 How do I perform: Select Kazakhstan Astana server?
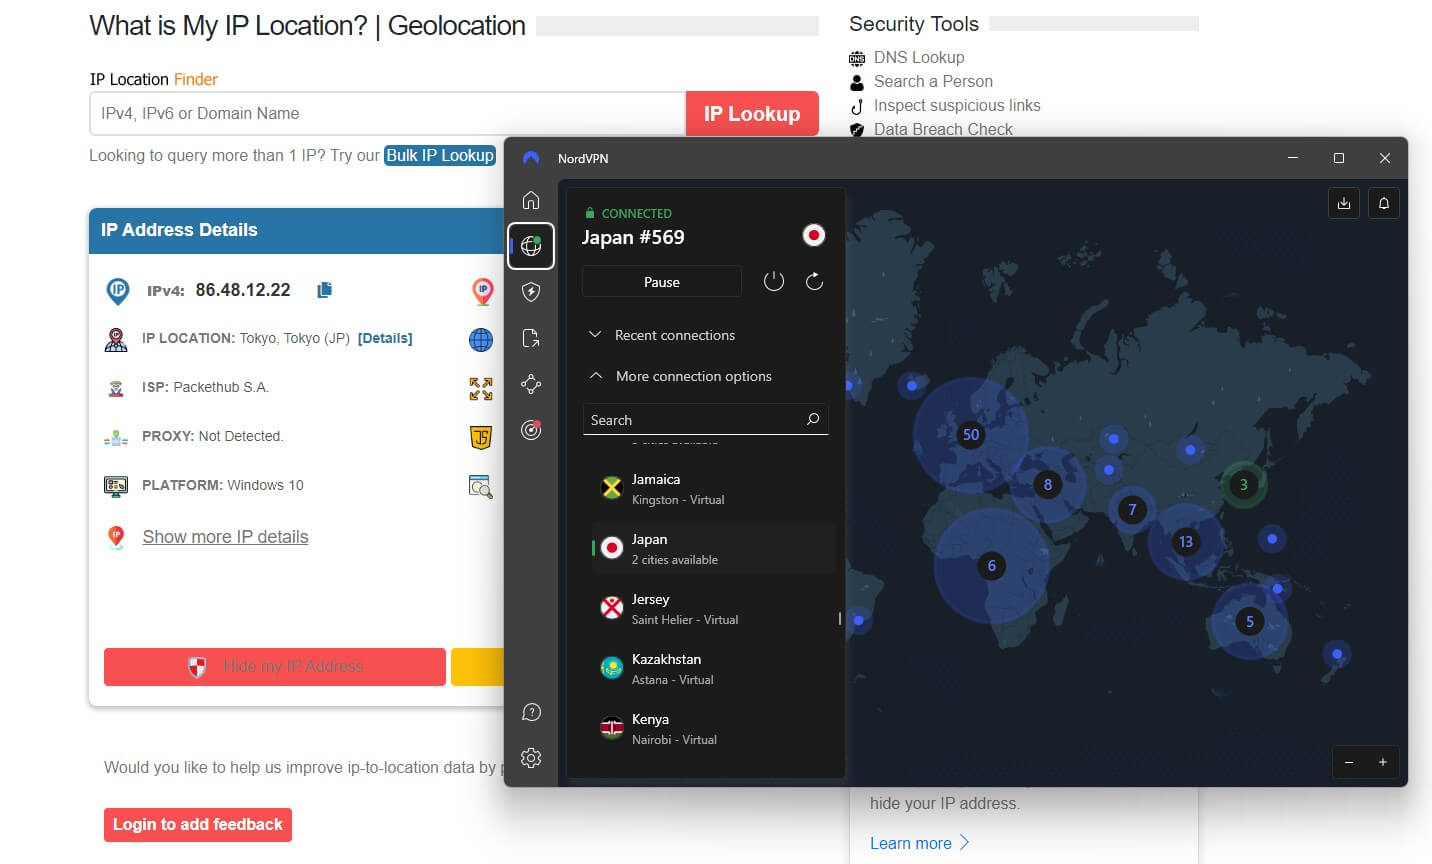tap(712, 668)
